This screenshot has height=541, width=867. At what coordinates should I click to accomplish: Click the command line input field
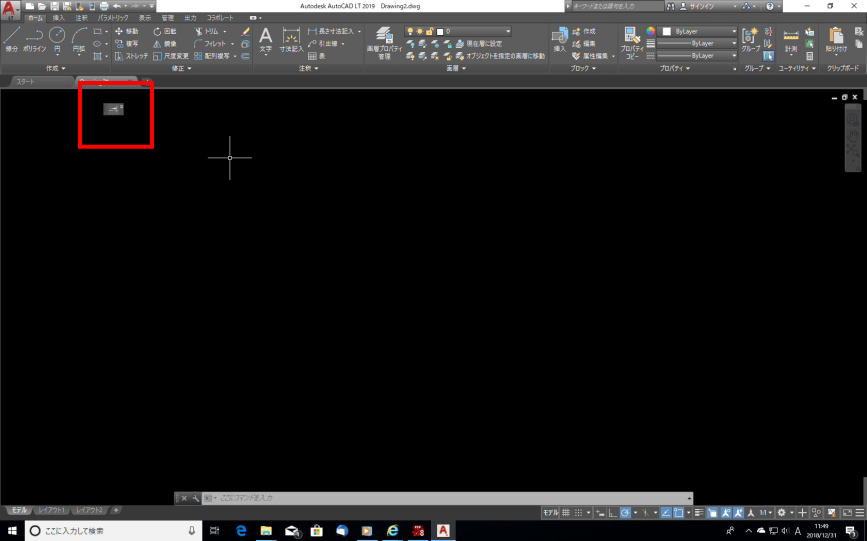[447, 498]
